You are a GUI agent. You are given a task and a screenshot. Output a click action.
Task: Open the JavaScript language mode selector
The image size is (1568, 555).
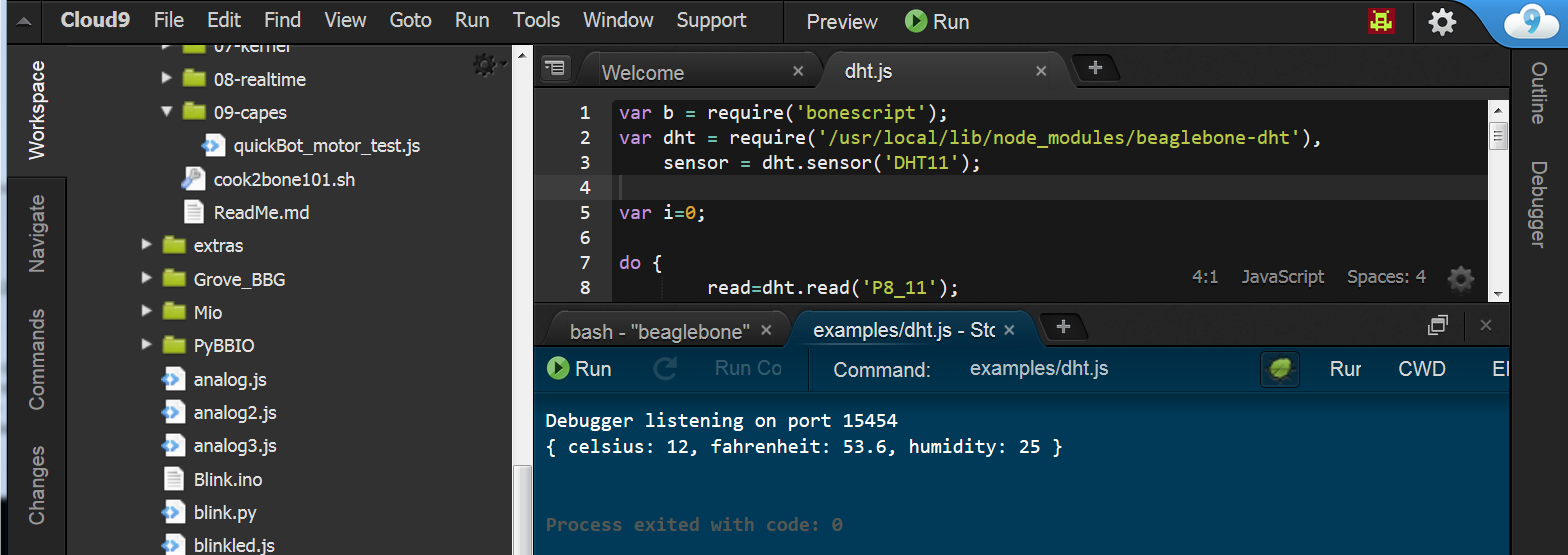1282,277
